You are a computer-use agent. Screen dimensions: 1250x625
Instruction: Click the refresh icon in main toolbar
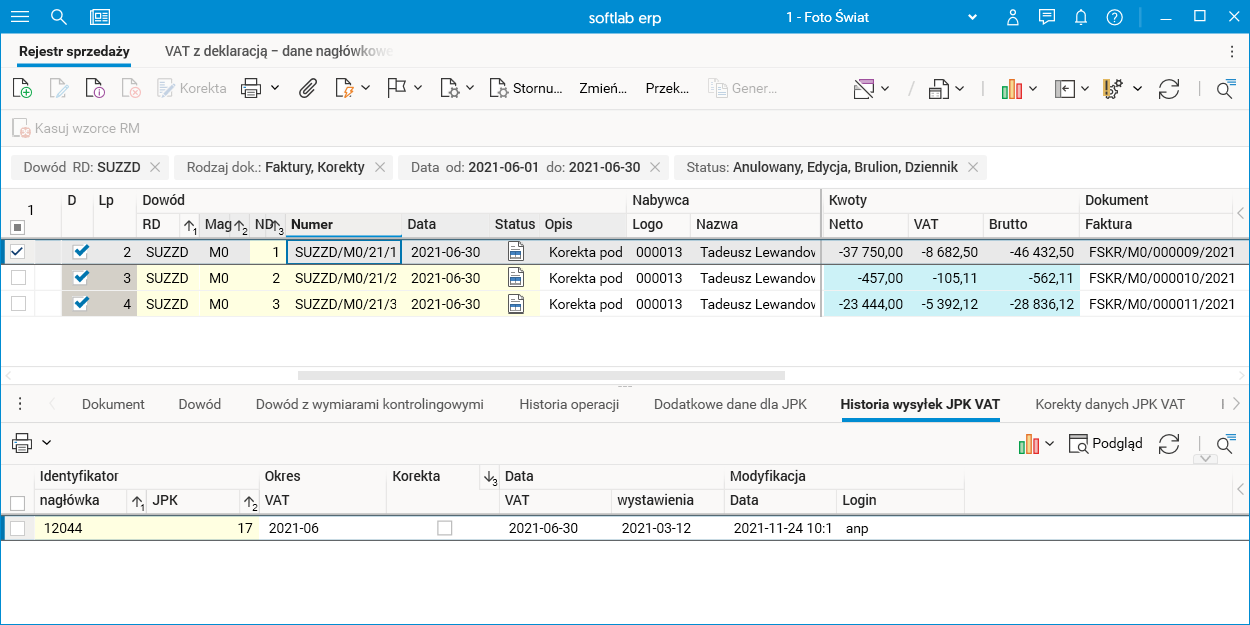pos(1169,88)
